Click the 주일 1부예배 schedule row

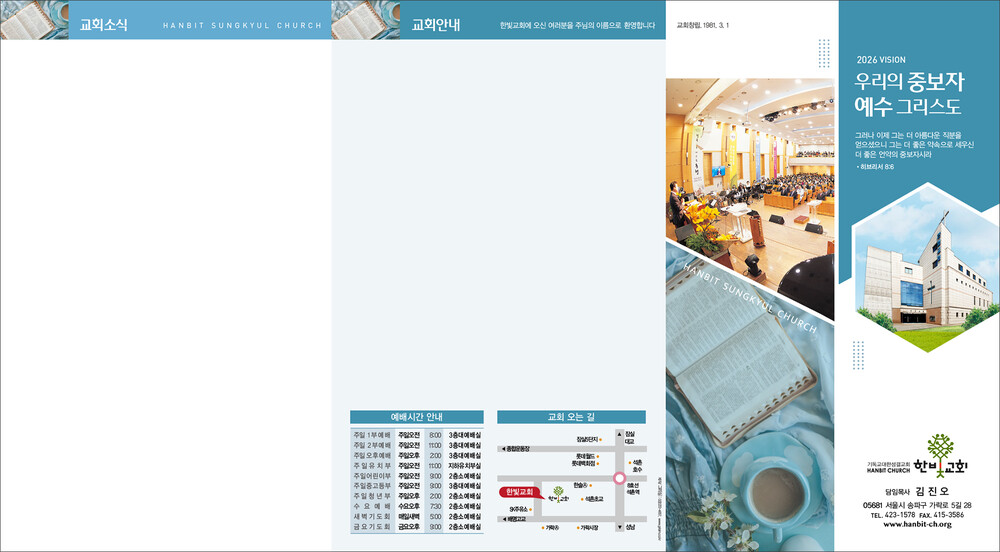(416, 435)
